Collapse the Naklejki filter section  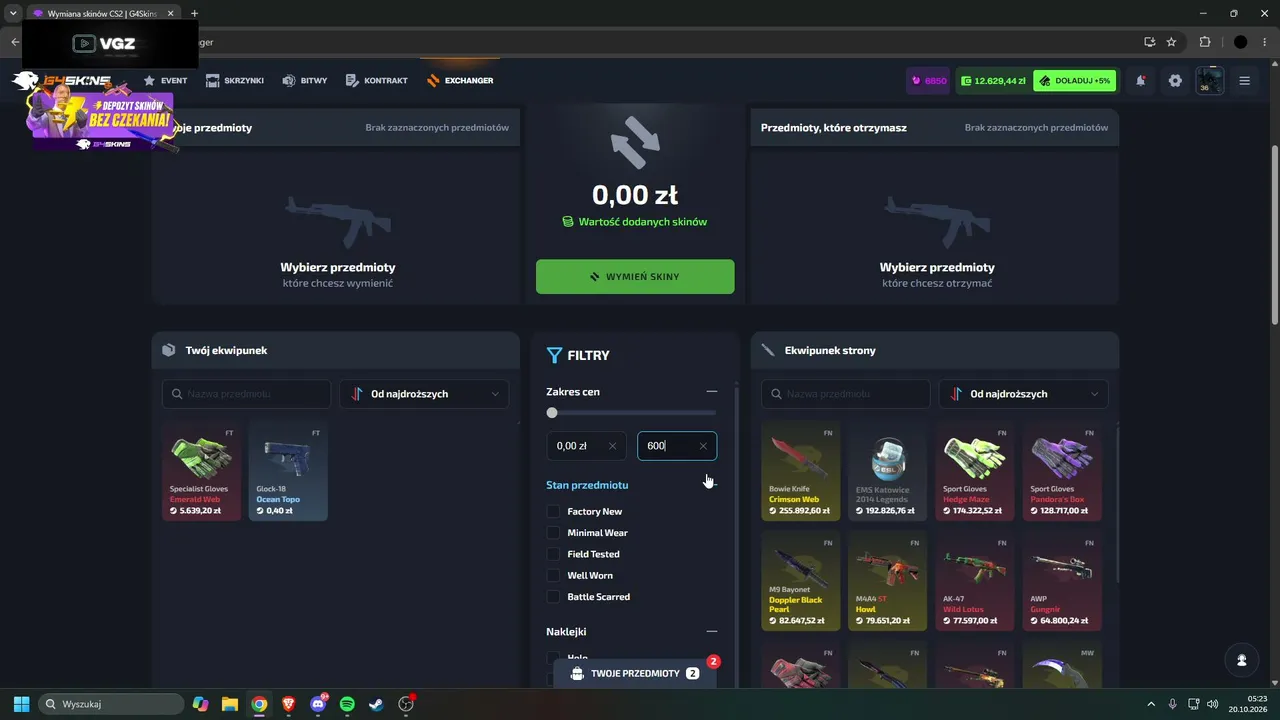(711, 632)
